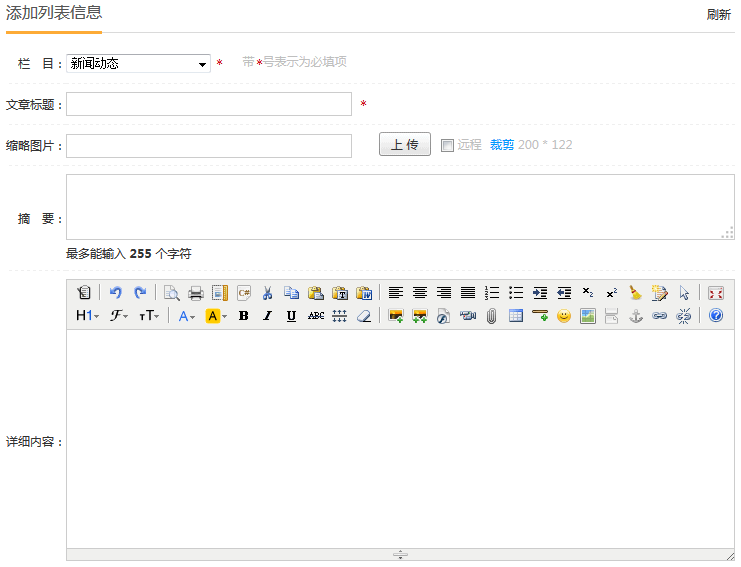
Task: Open the 栏目 dropdown showing 新闻动态
Action: click(138, 64)
